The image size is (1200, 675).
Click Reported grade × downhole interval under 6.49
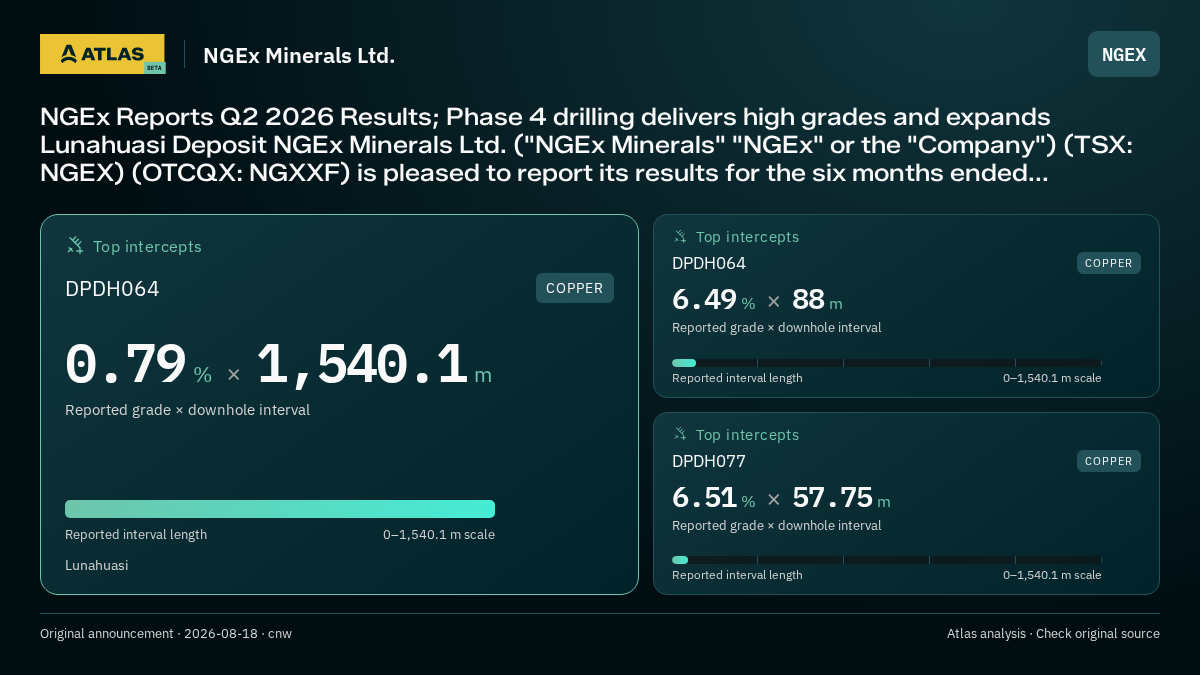pyautogui.click(x=777, y=328)
